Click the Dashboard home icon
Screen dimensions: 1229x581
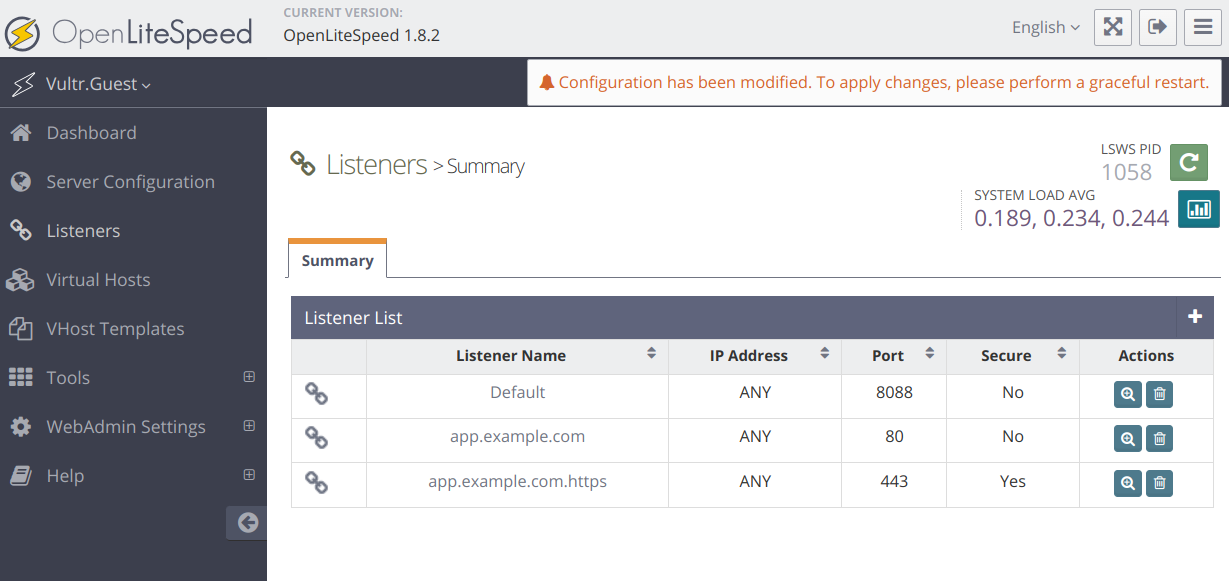point(20,132)
